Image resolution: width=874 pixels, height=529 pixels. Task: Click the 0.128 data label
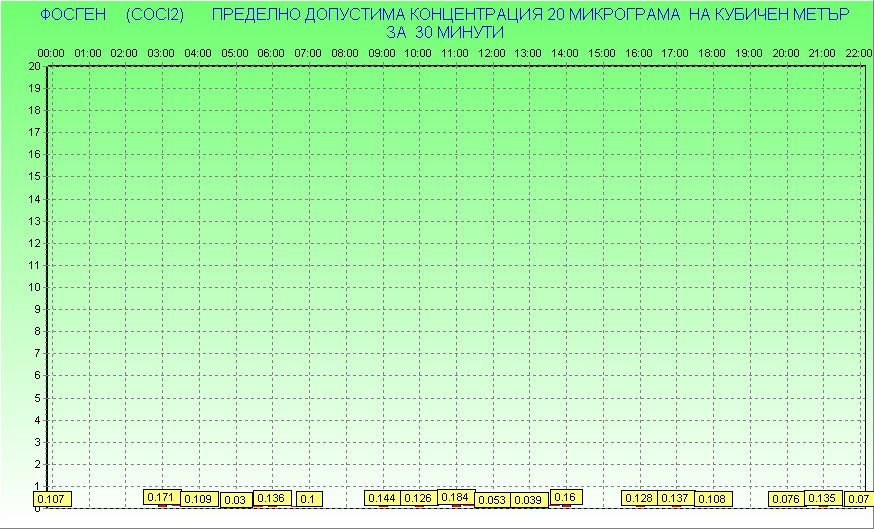(640, 498)
